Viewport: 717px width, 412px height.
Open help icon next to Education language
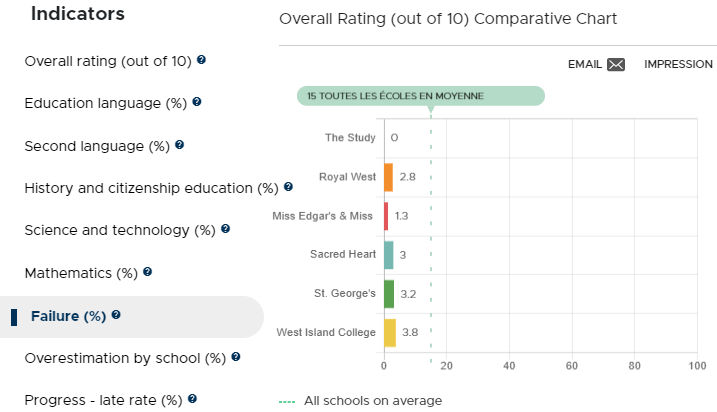197,102
